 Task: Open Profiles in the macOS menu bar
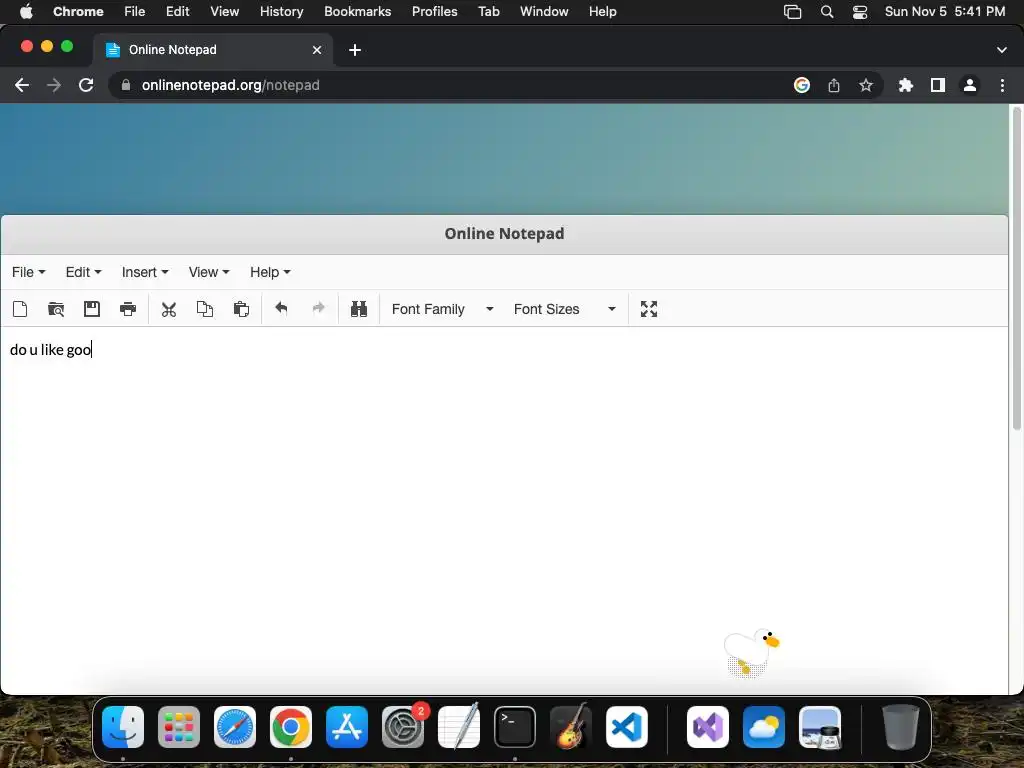(x=434, y=11)
